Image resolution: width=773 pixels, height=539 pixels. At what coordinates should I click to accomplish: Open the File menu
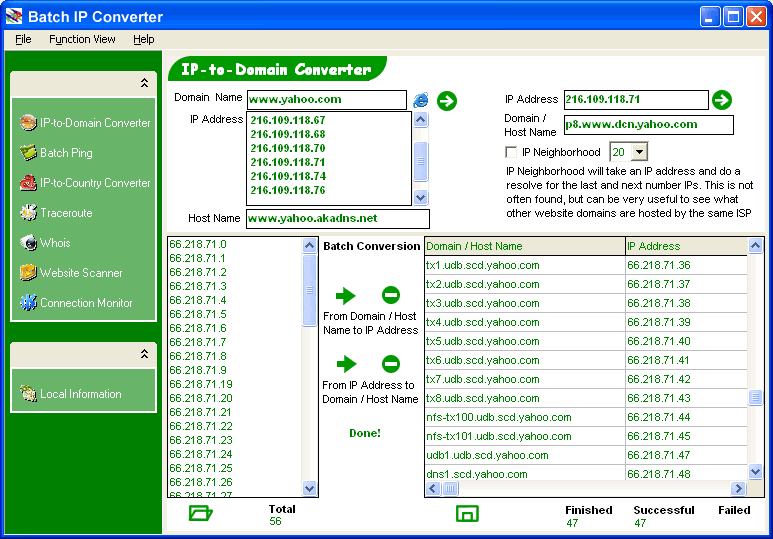(x=23, y=39)
